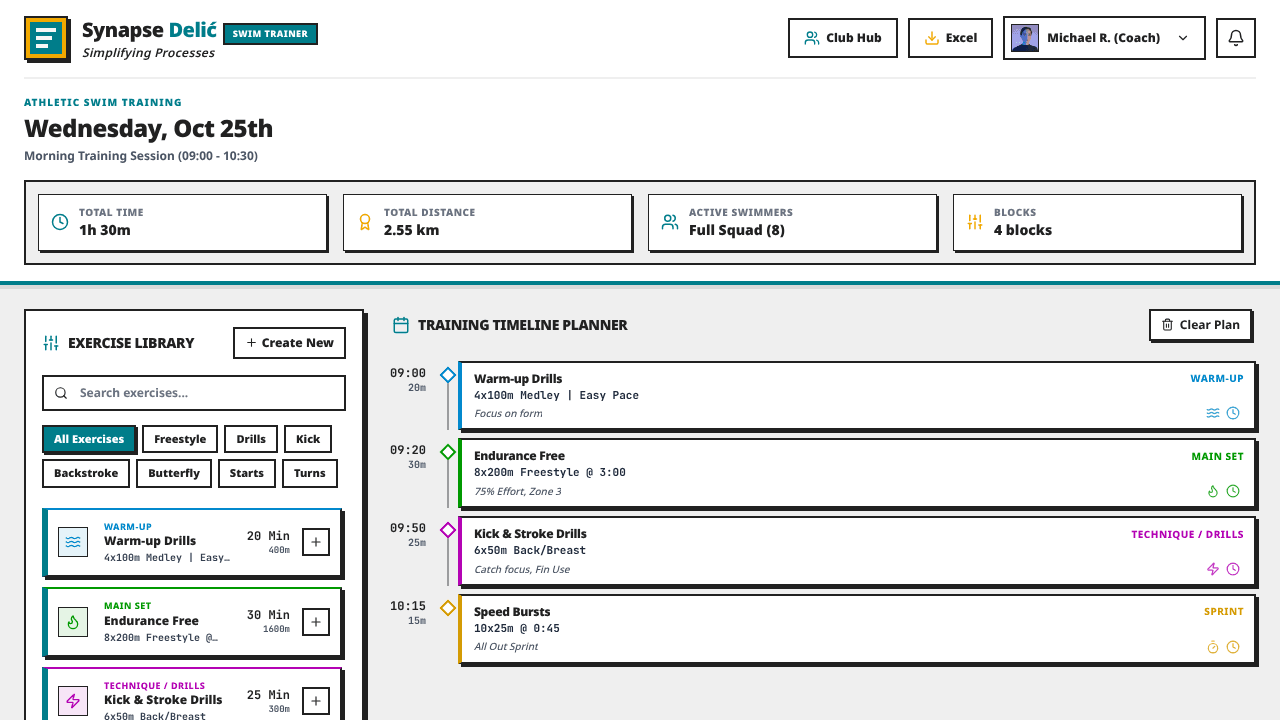Export plan to Excel
1280x720 pixels.
(950, 38)
